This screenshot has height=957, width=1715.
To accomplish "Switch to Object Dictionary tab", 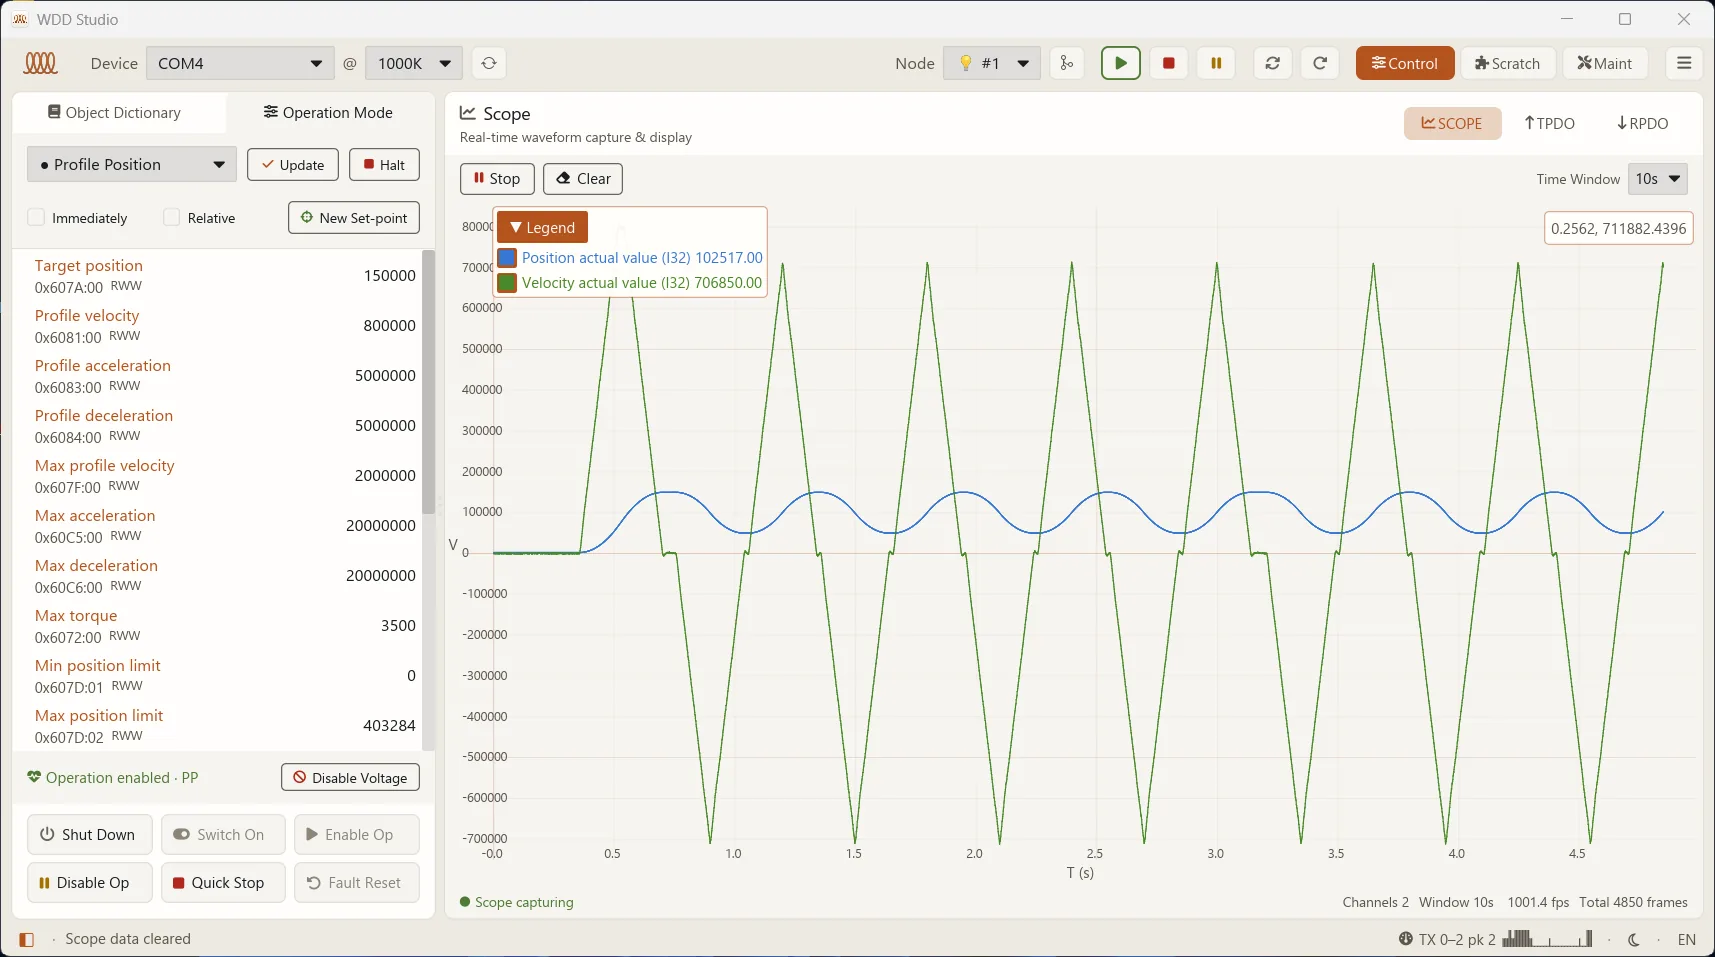I will pos(115,113).
